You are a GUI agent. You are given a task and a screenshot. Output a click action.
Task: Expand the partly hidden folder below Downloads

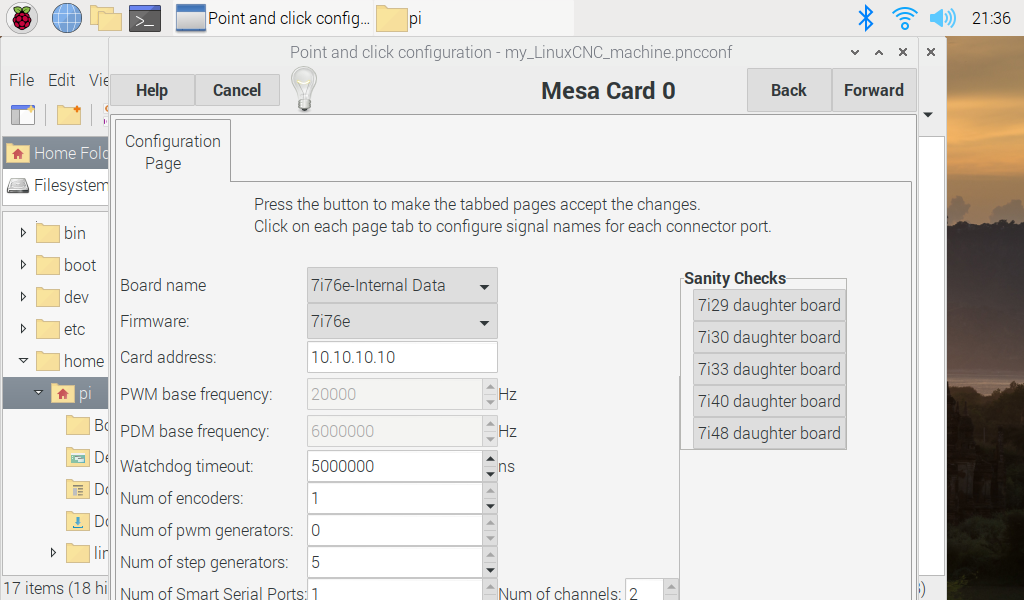(x=54, y=552)
